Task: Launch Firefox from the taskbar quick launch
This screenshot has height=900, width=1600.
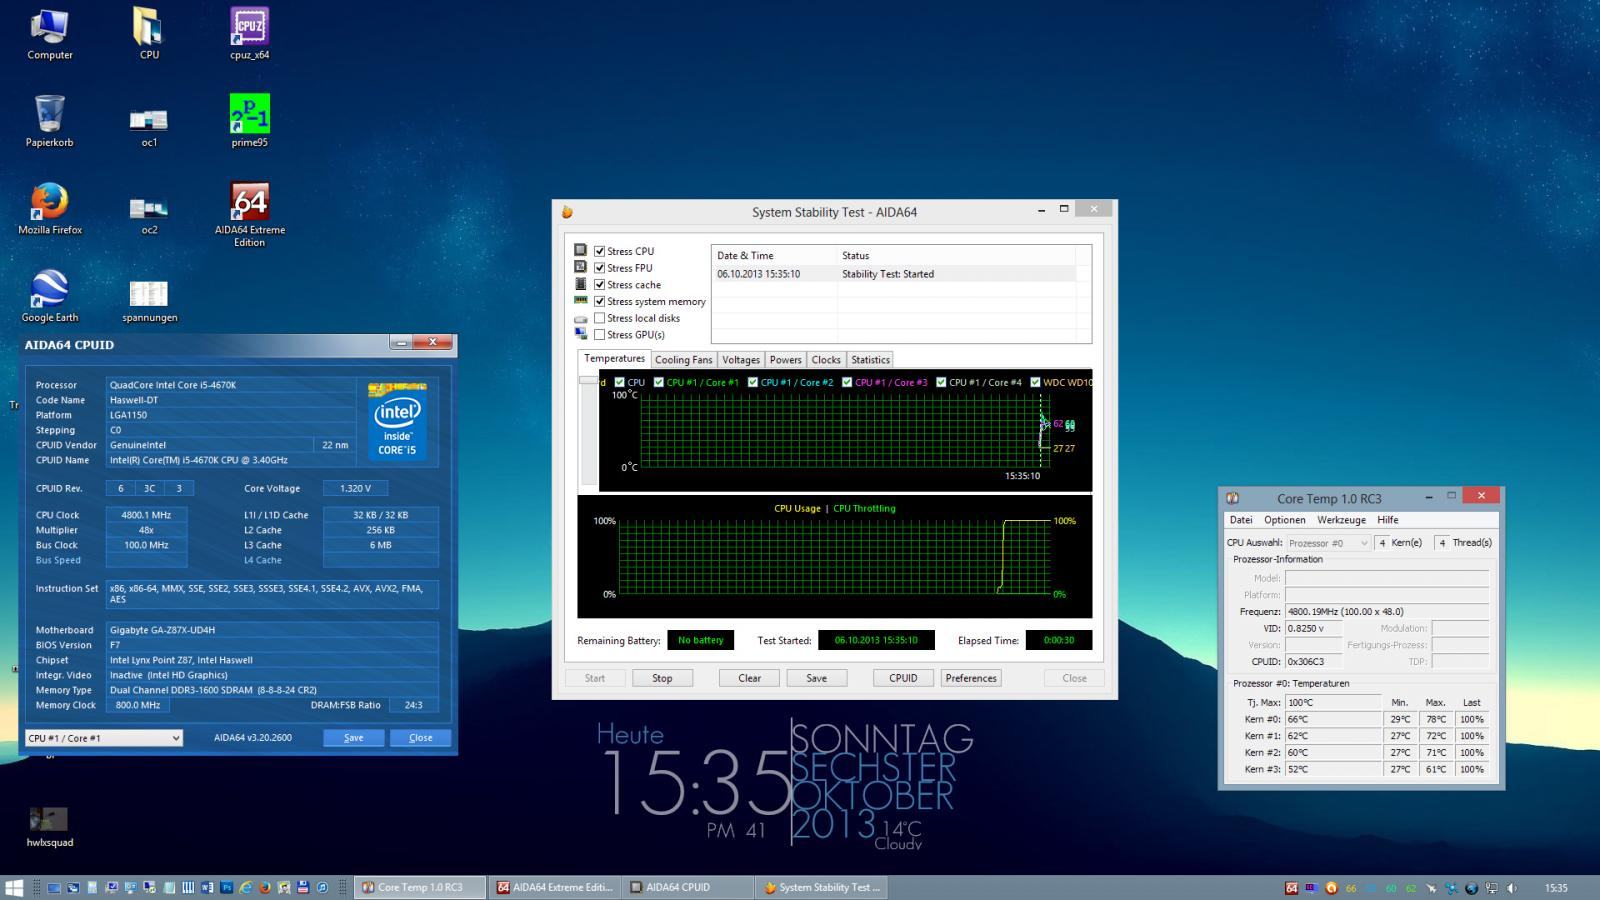Action: pos(265,887)
